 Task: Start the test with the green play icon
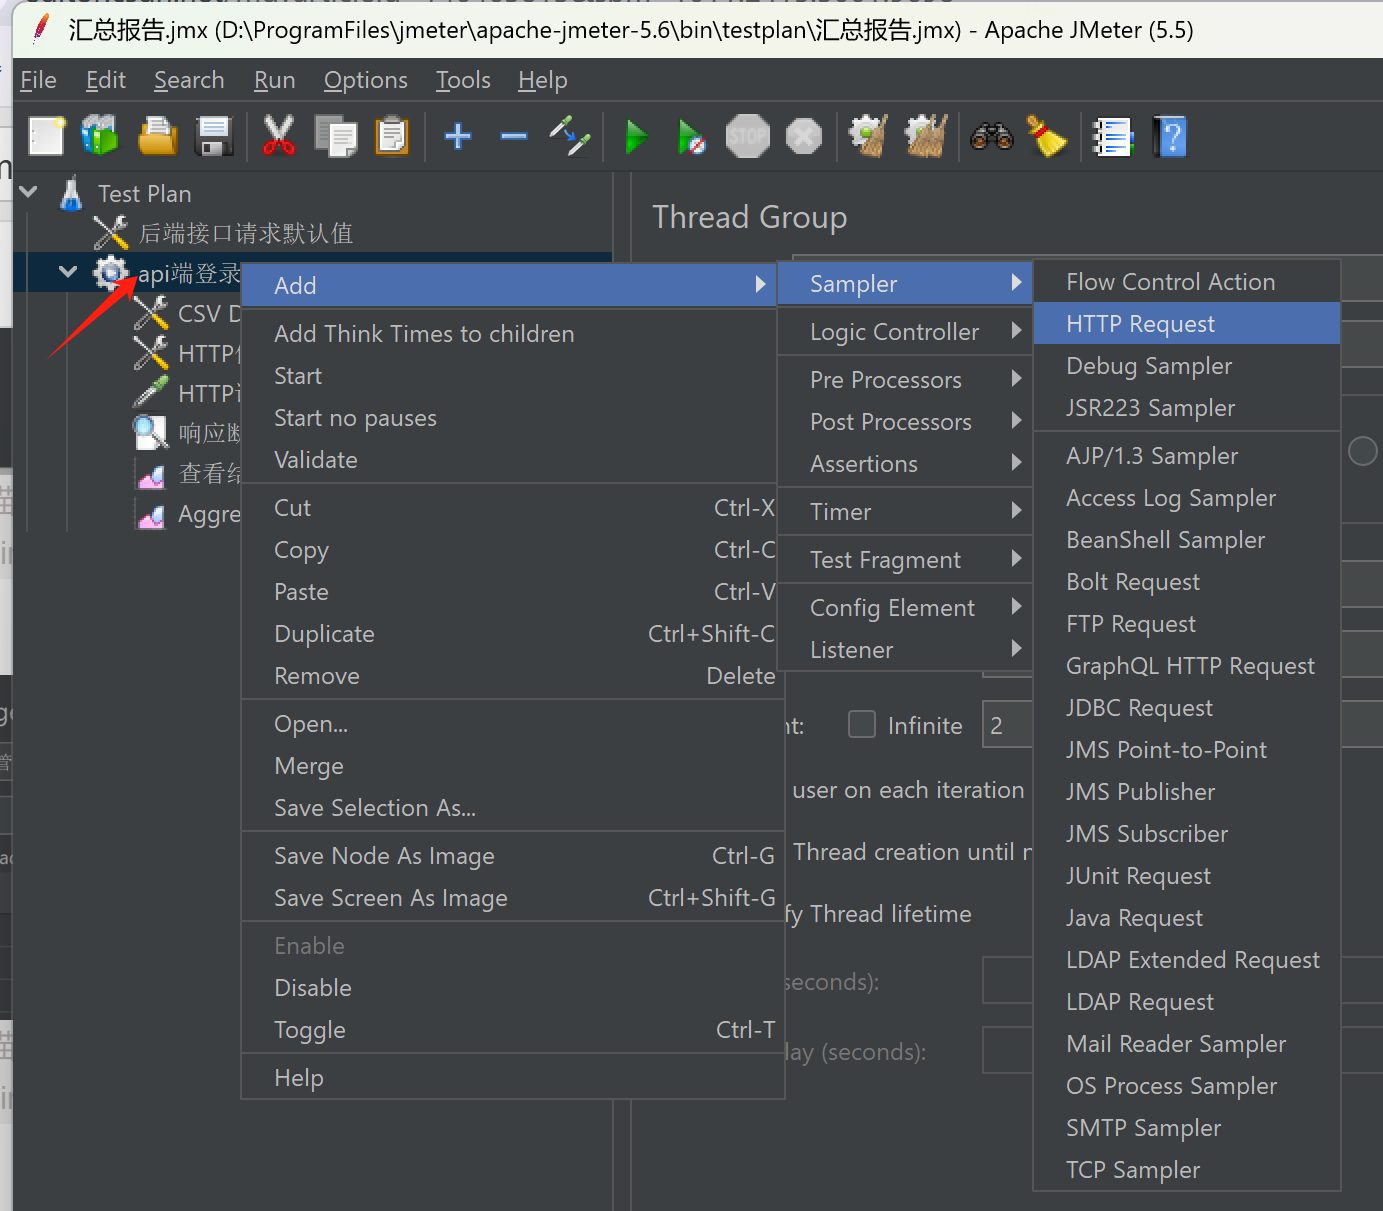636,137
